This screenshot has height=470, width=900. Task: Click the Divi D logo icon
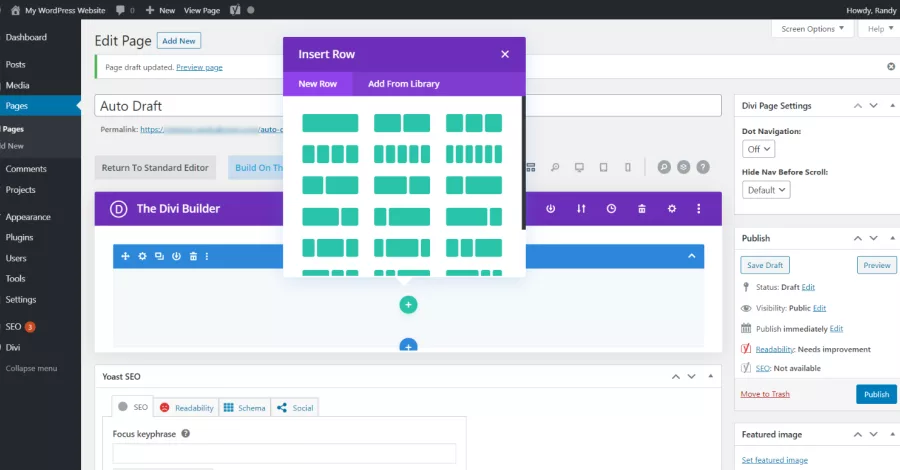(118, 209)
